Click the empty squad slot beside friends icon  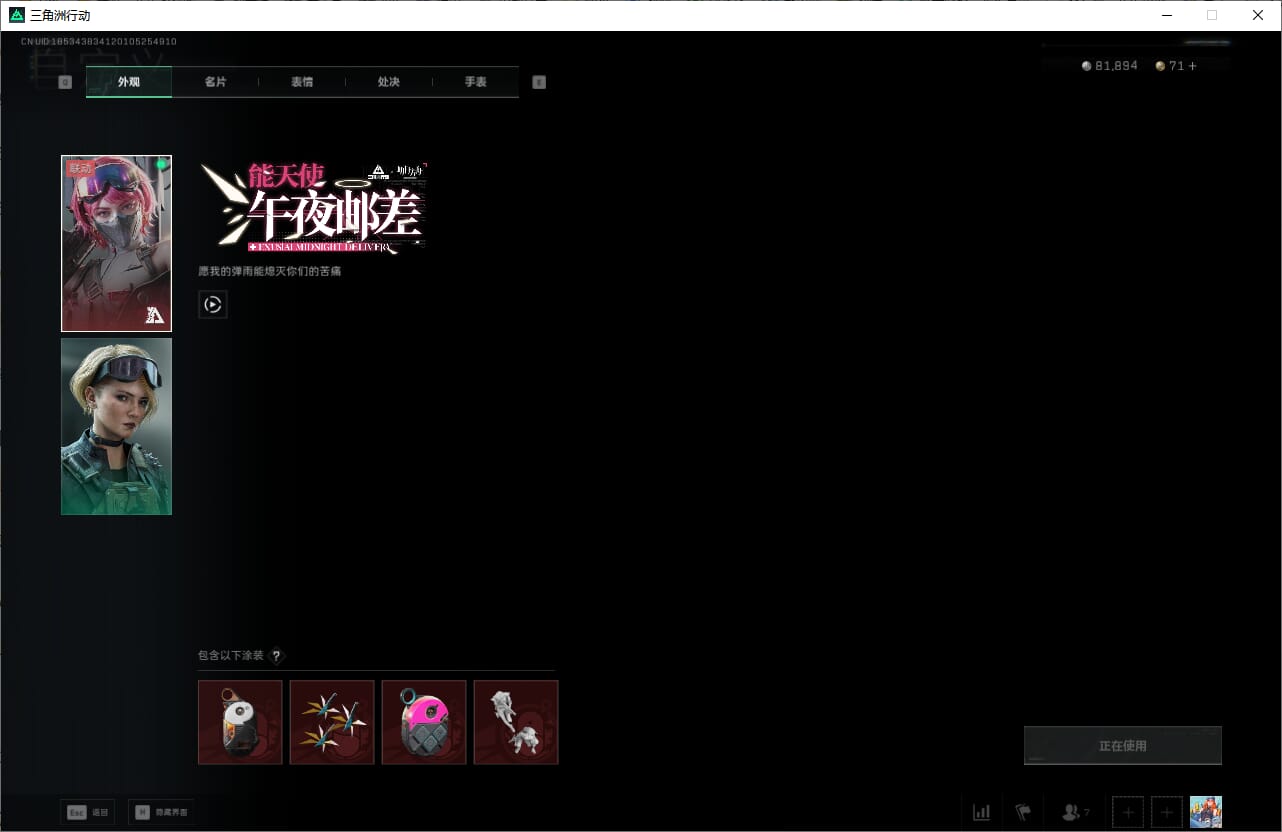(x=1128, y=812)
